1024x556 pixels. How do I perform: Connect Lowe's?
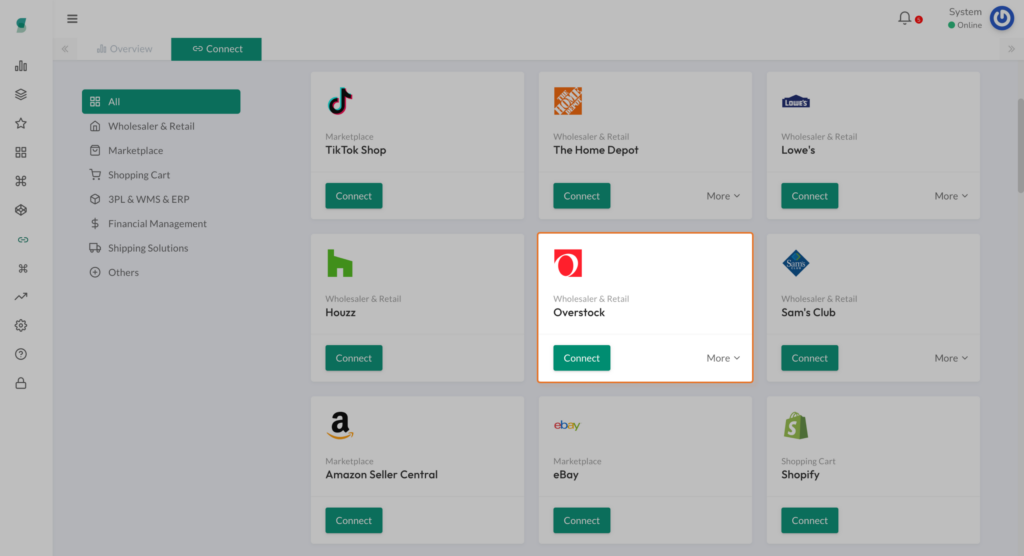coord(809,196)
